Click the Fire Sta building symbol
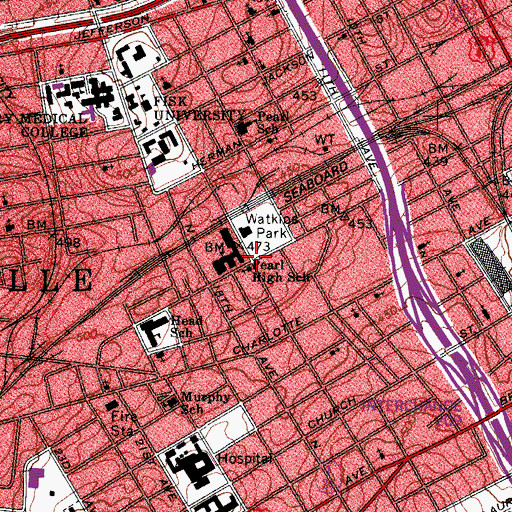Screen dimensions: 512x512 [112, 405]
